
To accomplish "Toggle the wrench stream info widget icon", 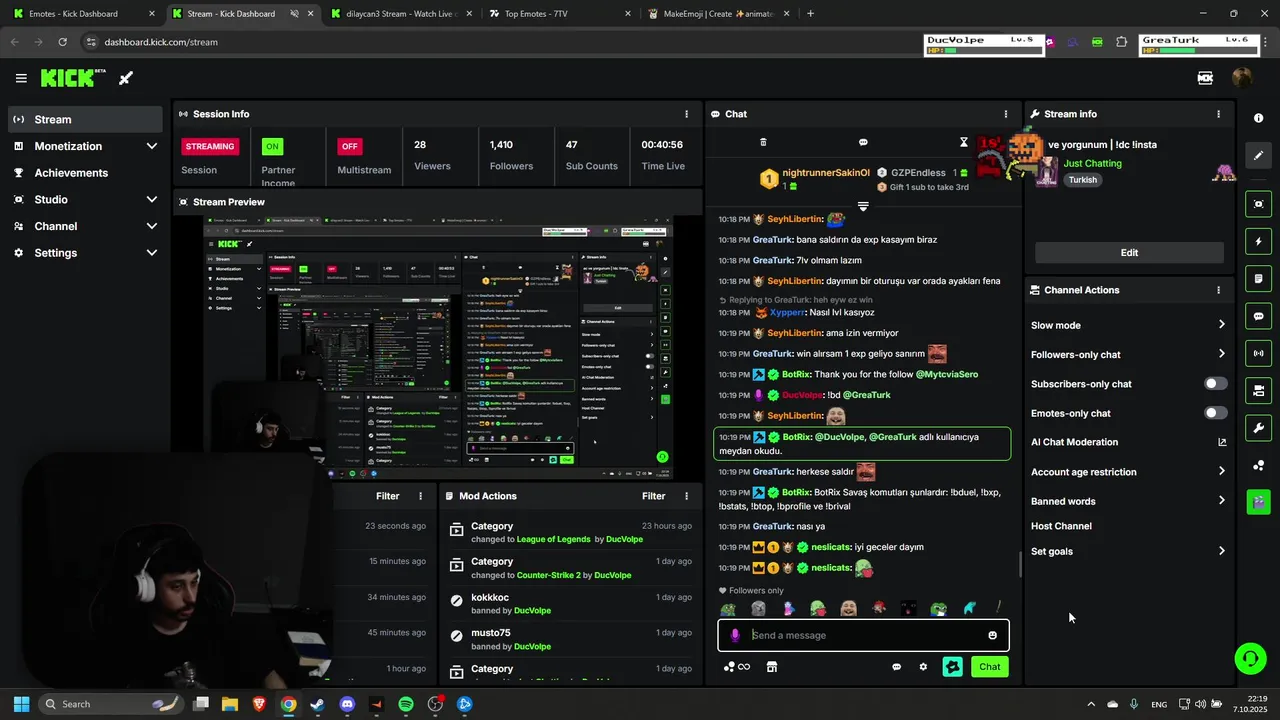I will [x=1258, y=428].
